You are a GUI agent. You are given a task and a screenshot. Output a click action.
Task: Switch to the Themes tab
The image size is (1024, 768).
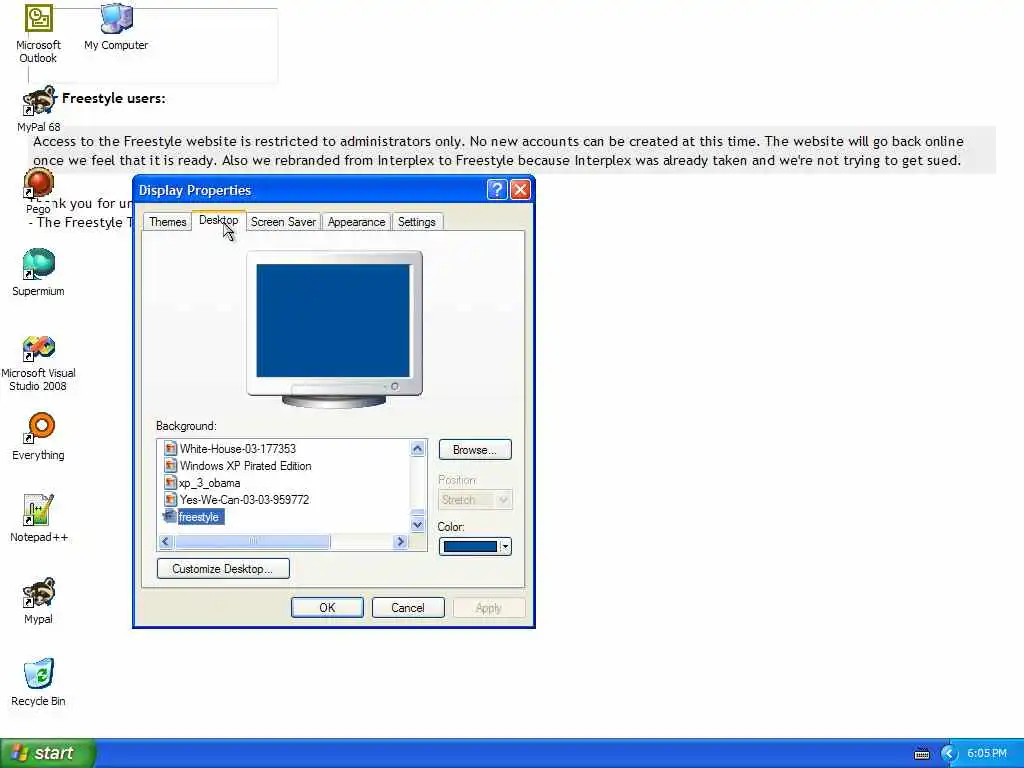(167, 222)
